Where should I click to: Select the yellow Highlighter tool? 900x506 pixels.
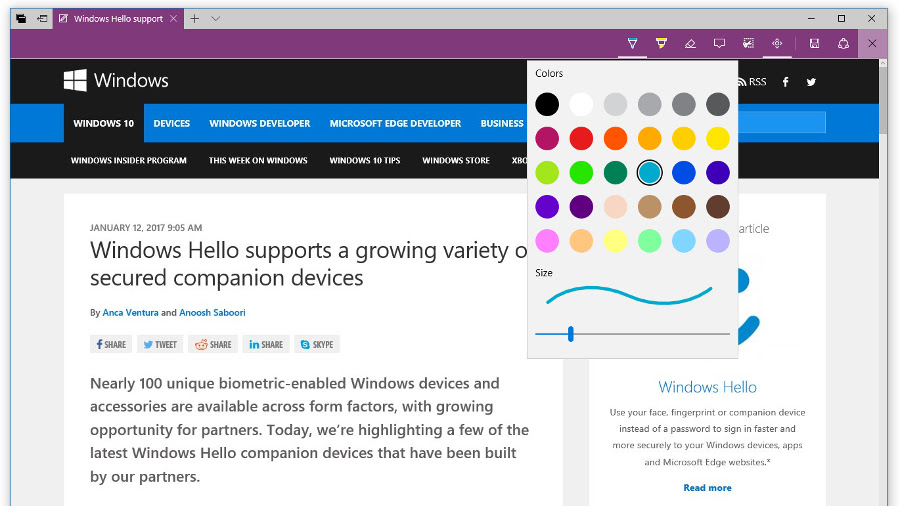tap(661, 44)
